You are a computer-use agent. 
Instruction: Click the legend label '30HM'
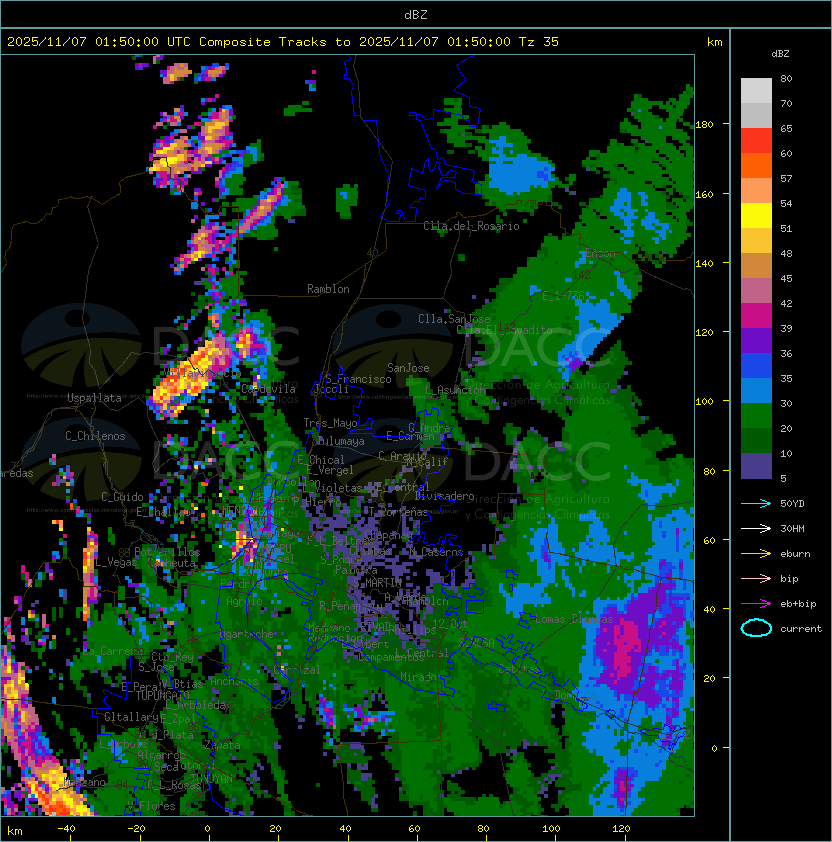792,528
